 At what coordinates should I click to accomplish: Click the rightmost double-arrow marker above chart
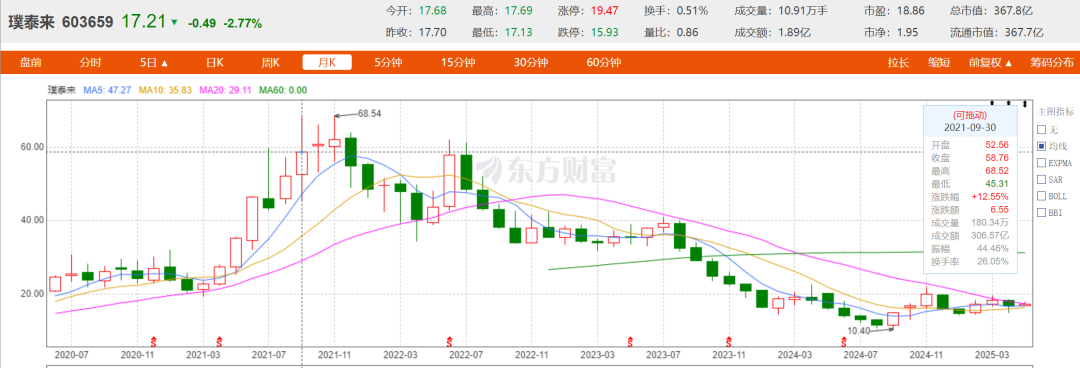(1025, 103)
